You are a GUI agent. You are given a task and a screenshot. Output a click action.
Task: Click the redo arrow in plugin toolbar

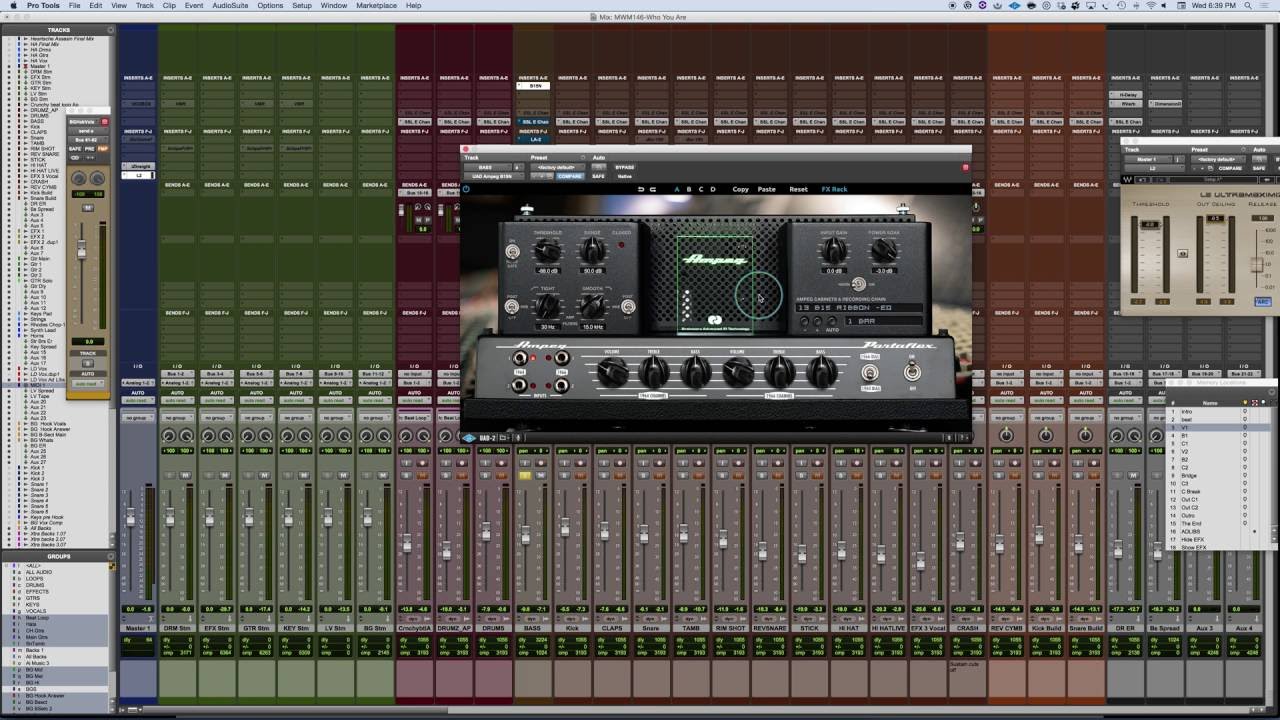pos(653,189)
